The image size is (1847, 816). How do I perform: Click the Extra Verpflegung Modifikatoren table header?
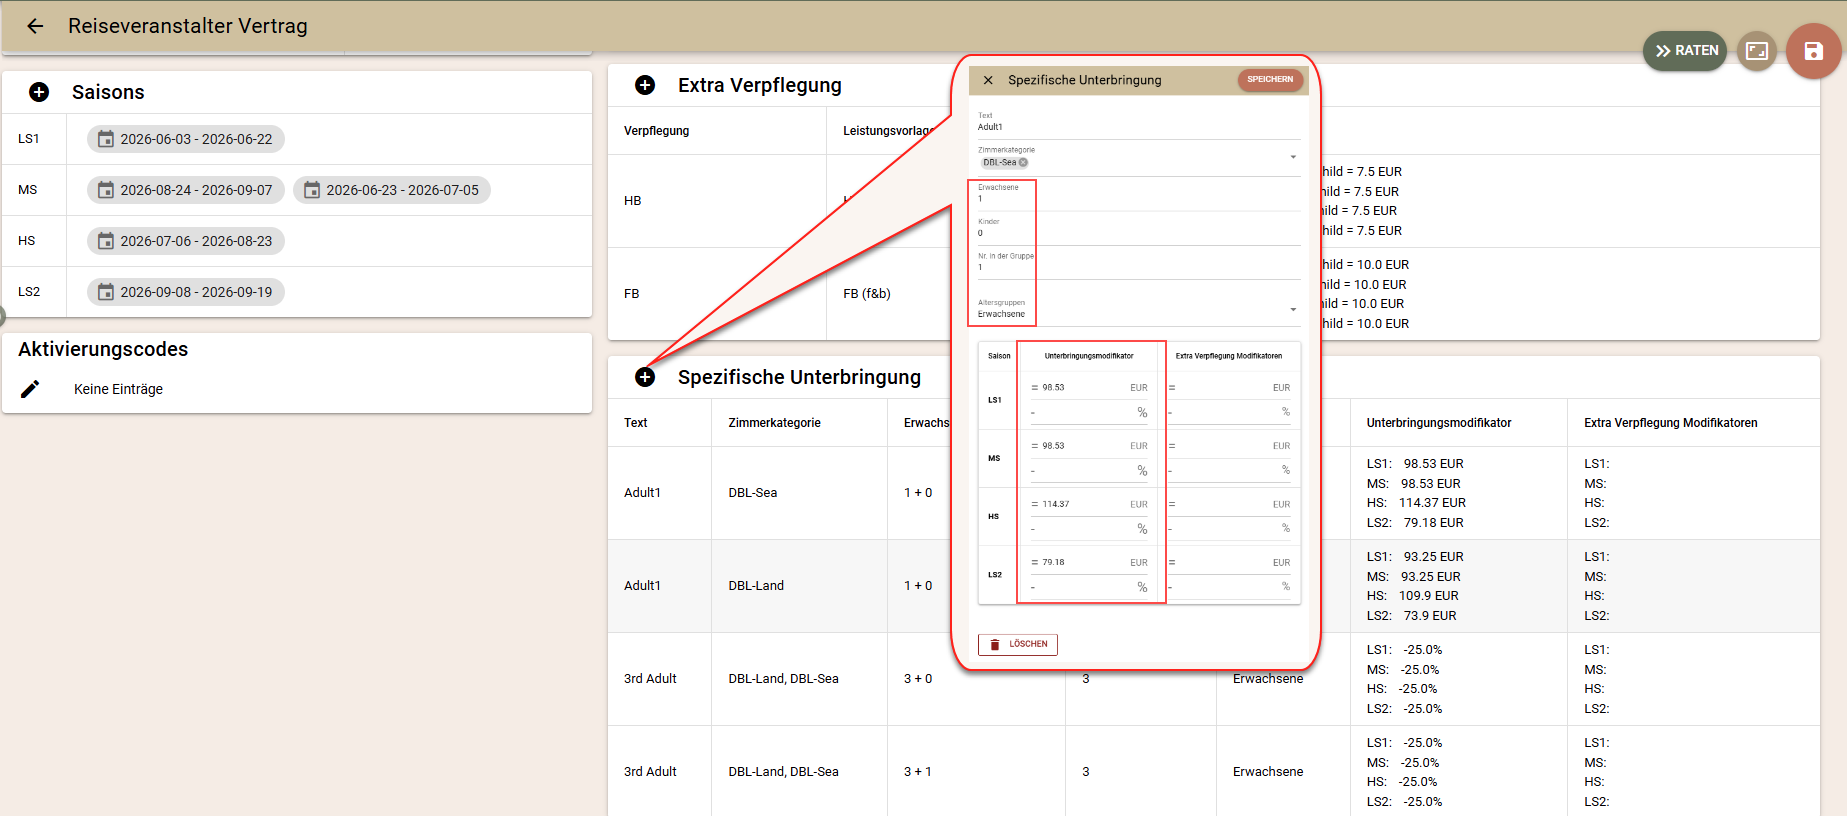1670,423
